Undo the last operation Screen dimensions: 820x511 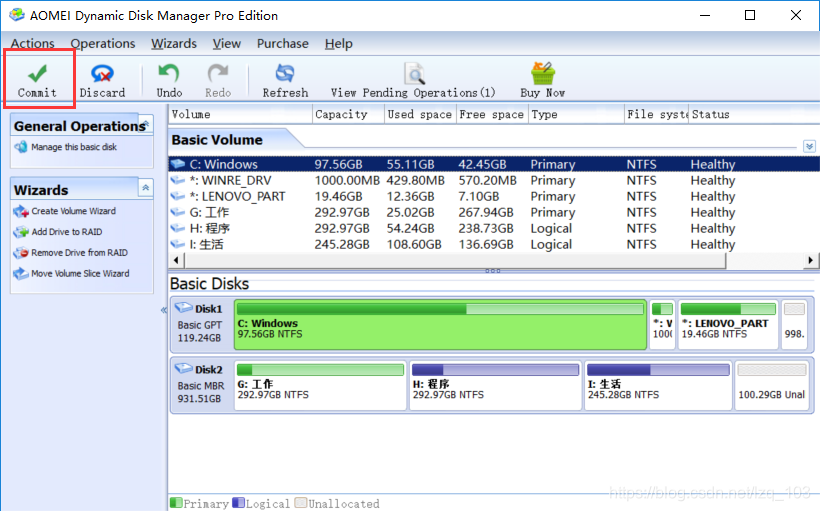click(169, 81)
